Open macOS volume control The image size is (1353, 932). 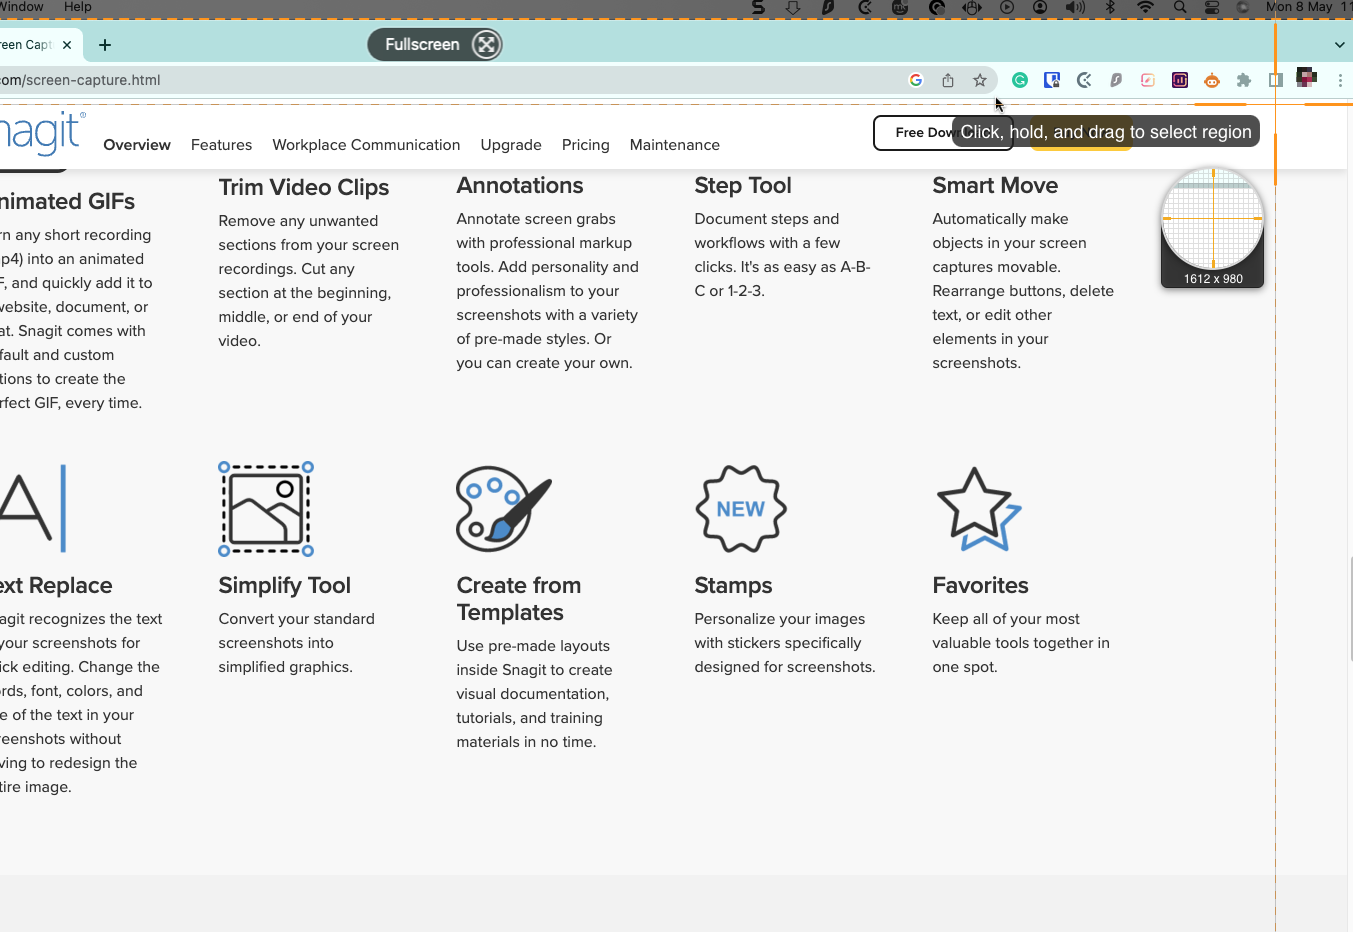coord(1075,7)
